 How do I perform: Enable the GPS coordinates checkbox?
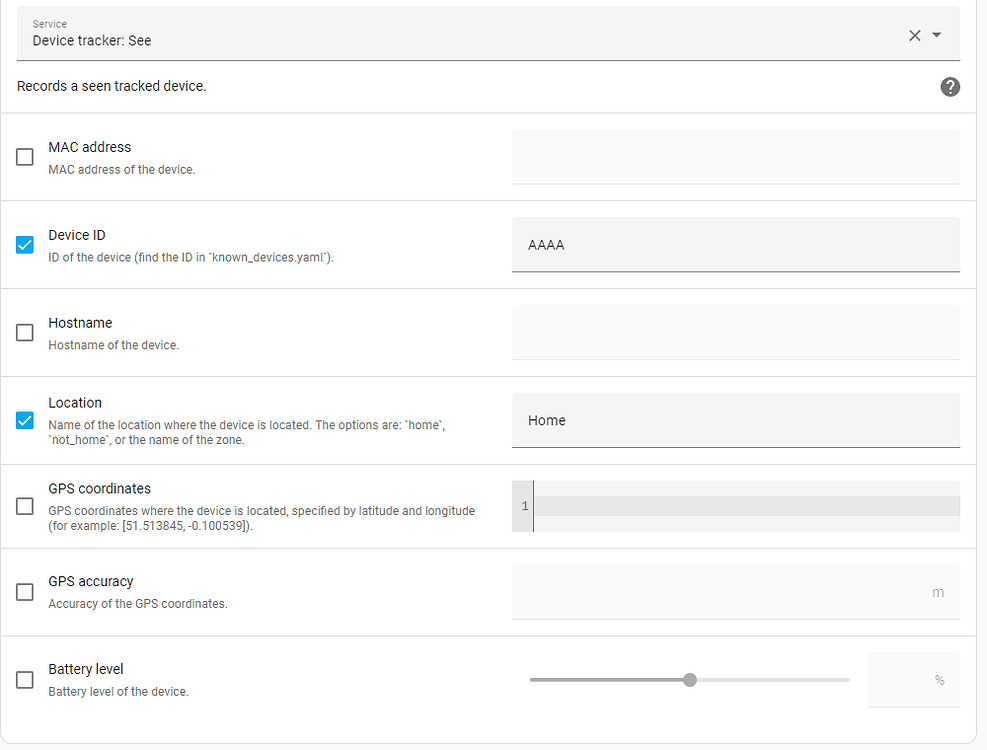pos(25,506)
